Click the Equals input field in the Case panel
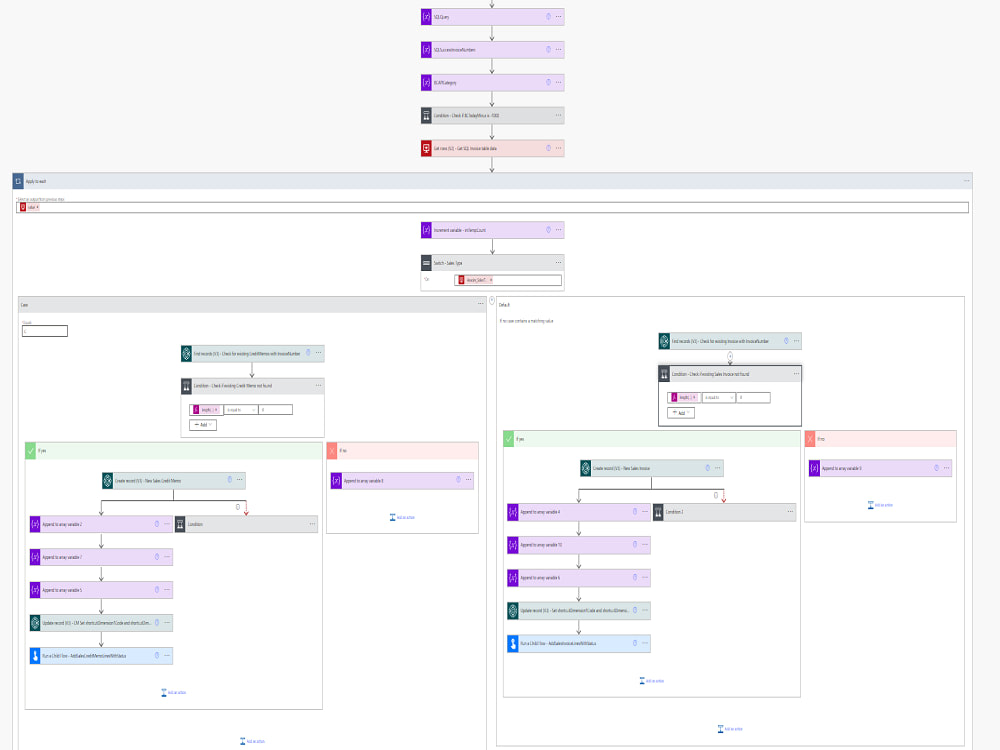The width and height of the screenshot is (1000, 750). click(x=44, y=331)
